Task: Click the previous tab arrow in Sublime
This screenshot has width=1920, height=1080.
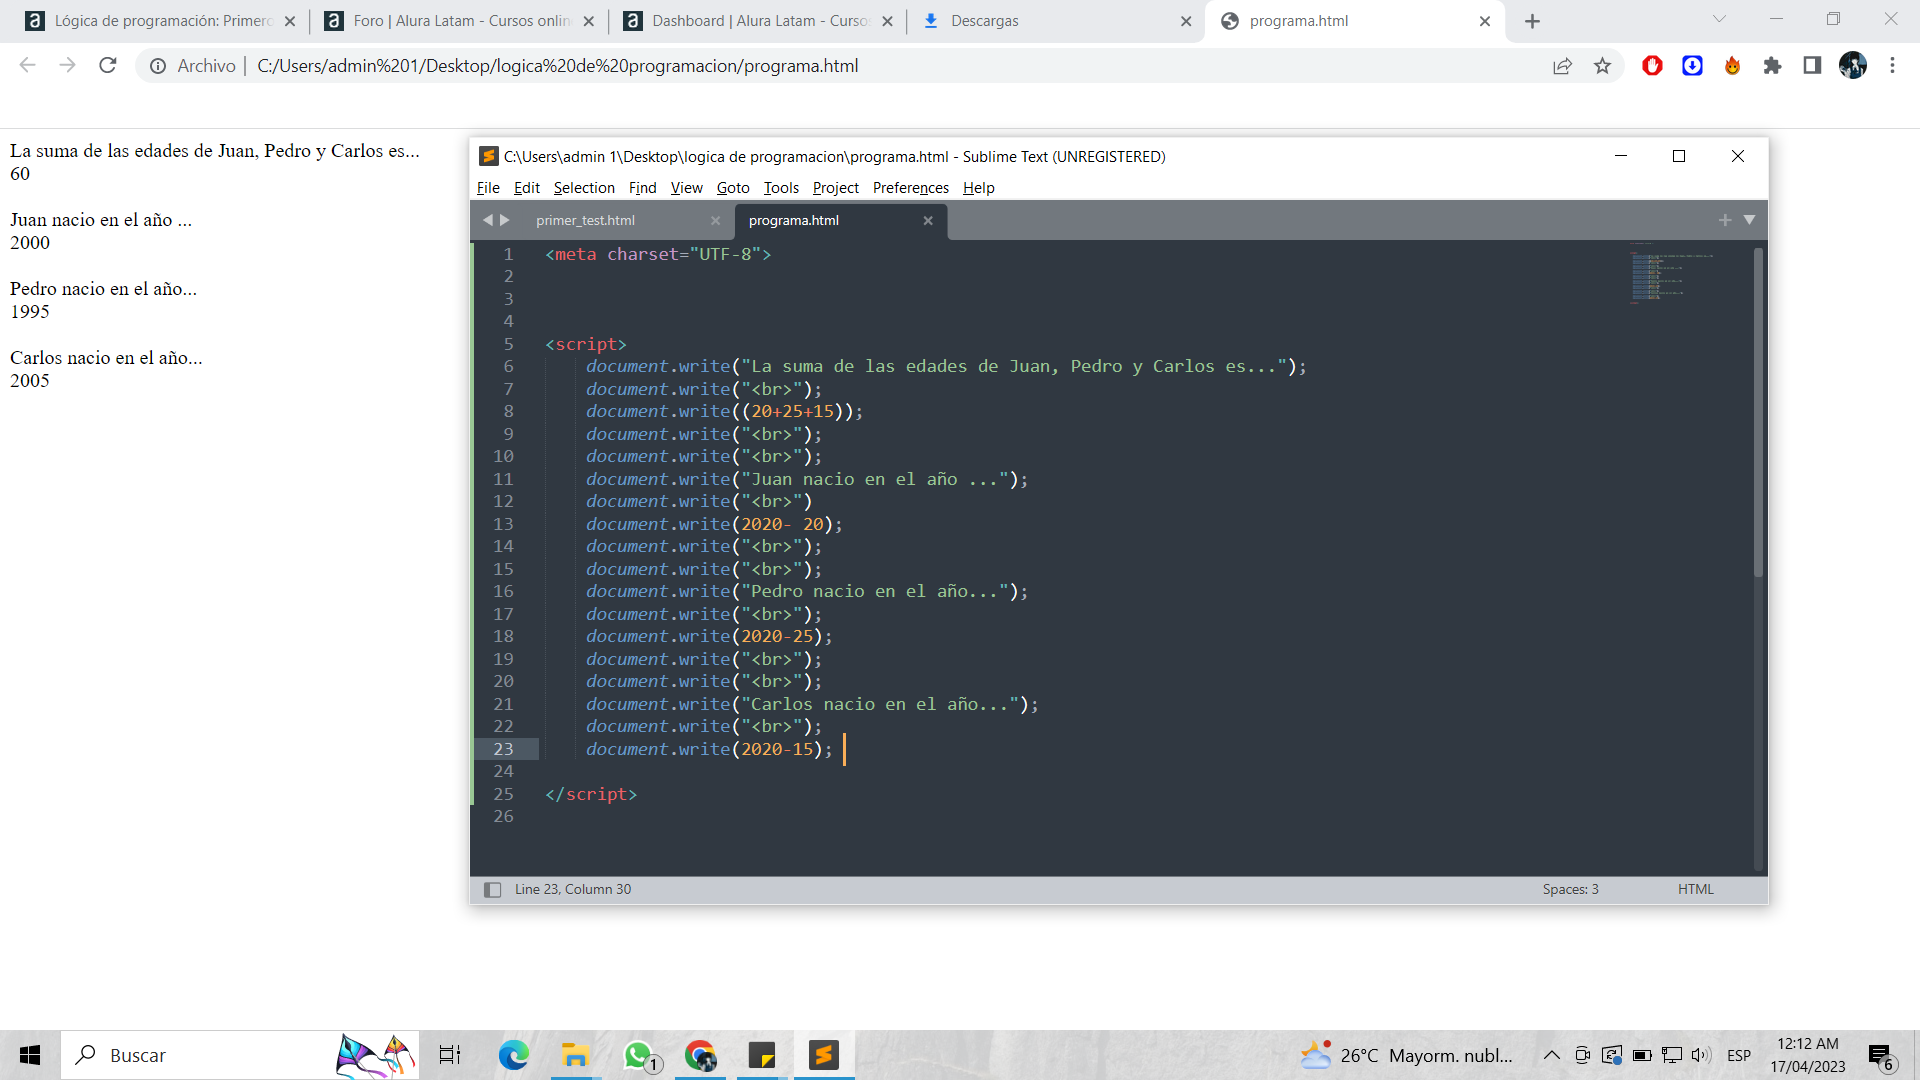Action: (x=487, y=220)
